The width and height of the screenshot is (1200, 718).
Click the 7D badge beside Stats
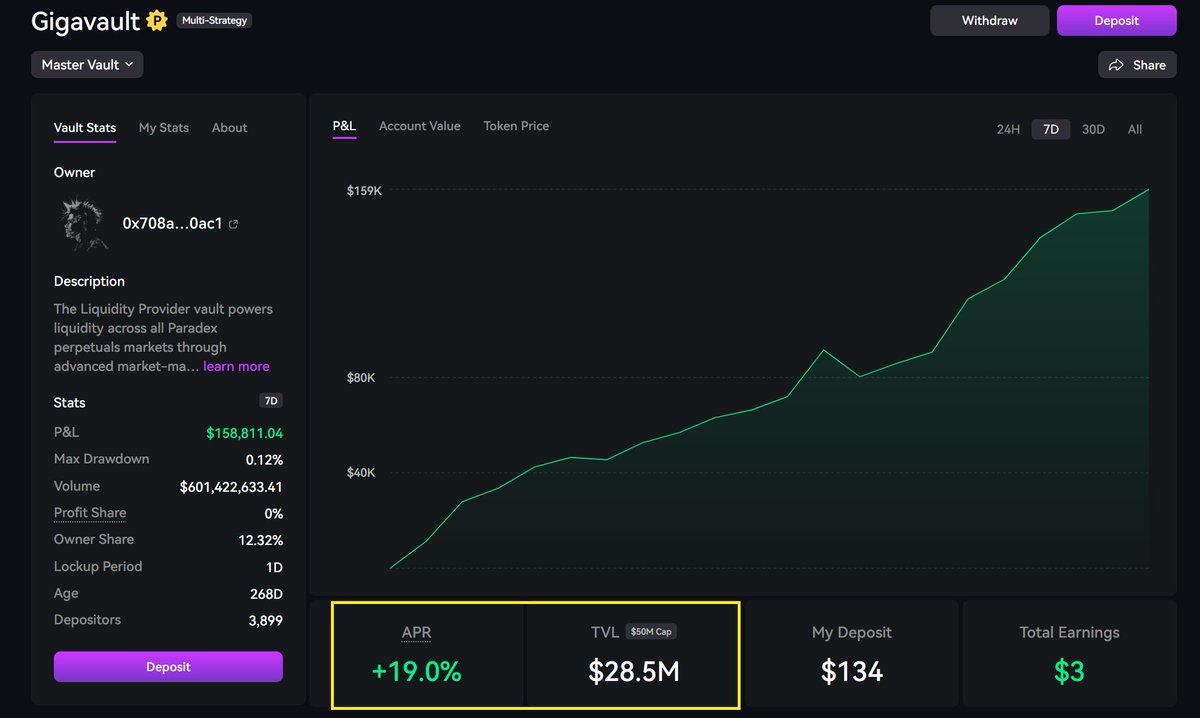point(271,401)
